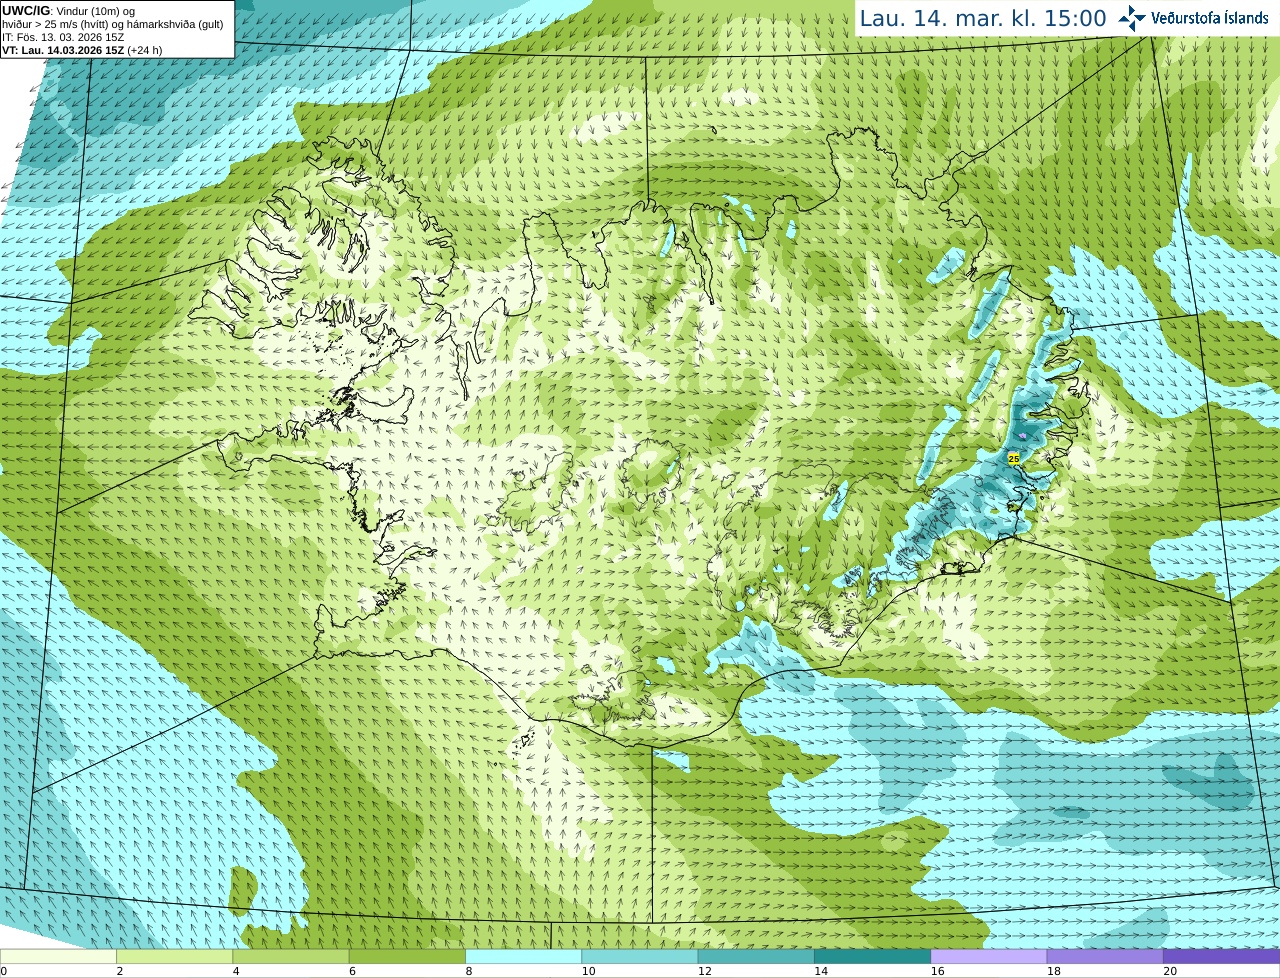The image size is (1280, 978).
Task: Click the Veðurstofa Íslands name text
Action: (x=1209, y=18)
